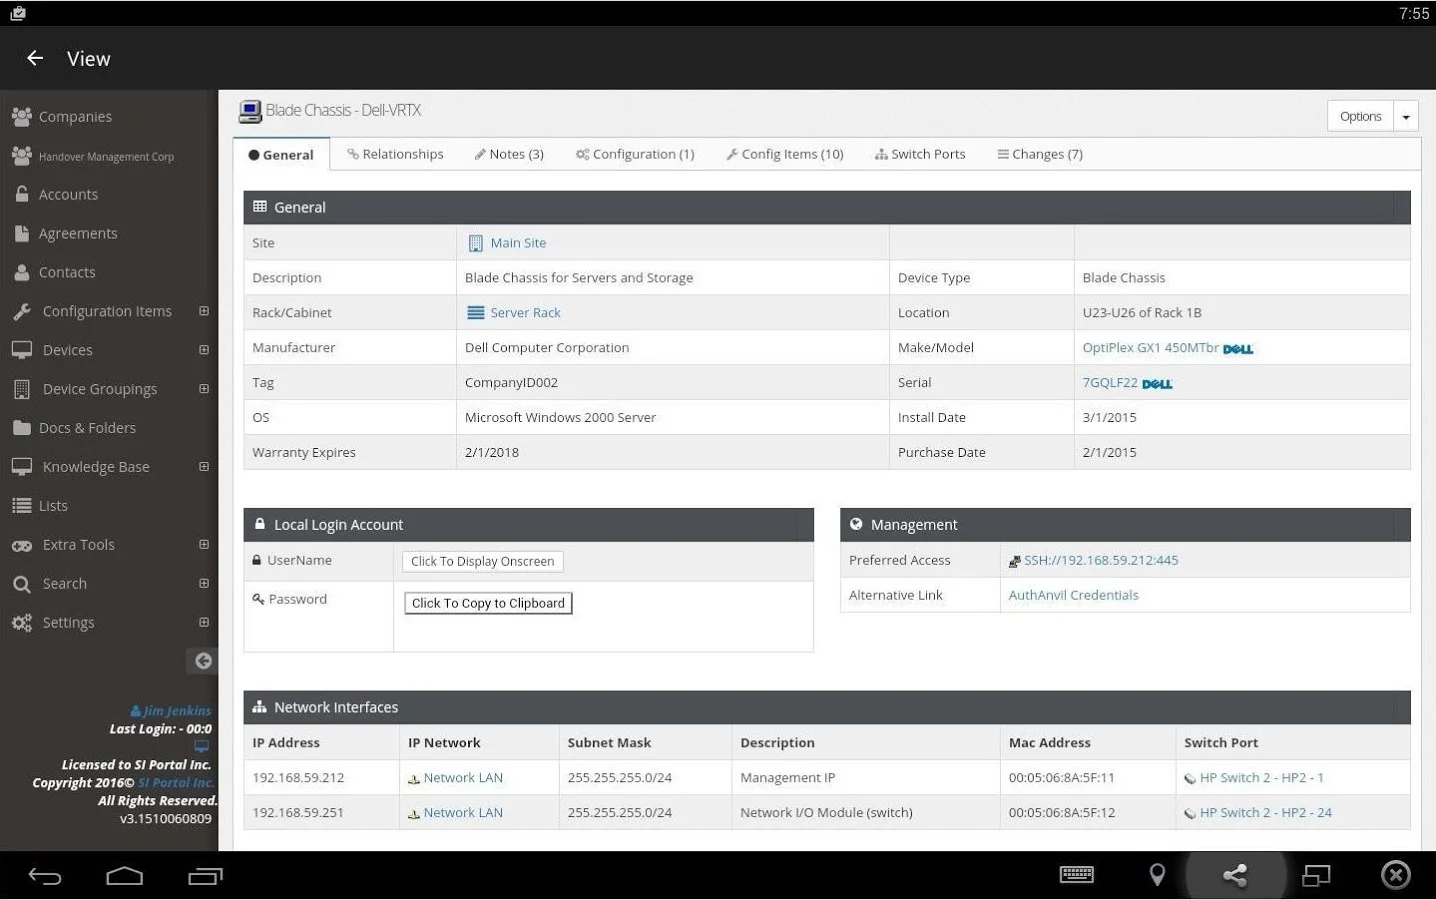Open AuthAnvil Credentials link

point(1073,595)
